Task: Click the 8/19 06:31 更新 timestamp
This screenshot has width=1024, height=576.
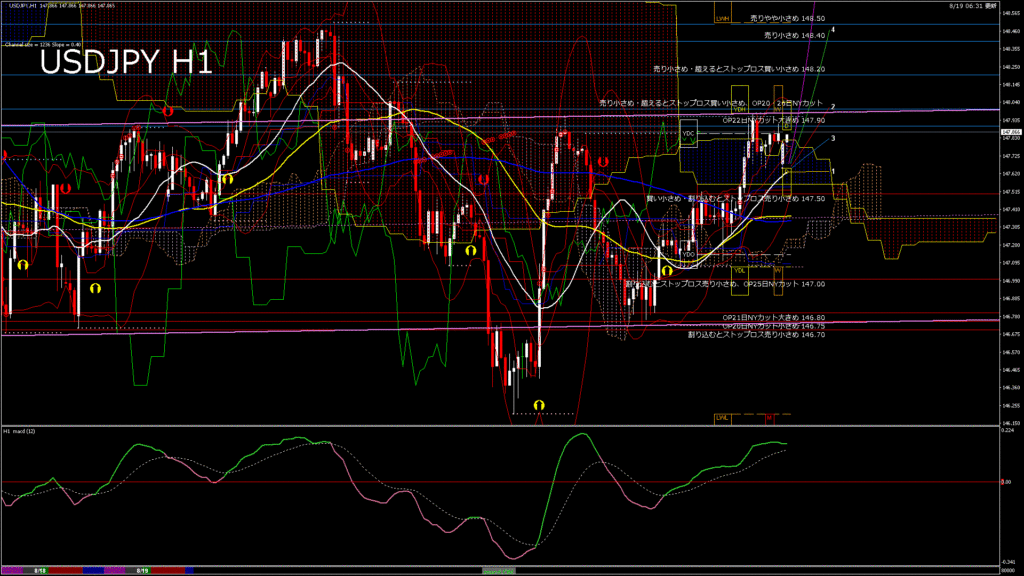Action: [972, 5]
